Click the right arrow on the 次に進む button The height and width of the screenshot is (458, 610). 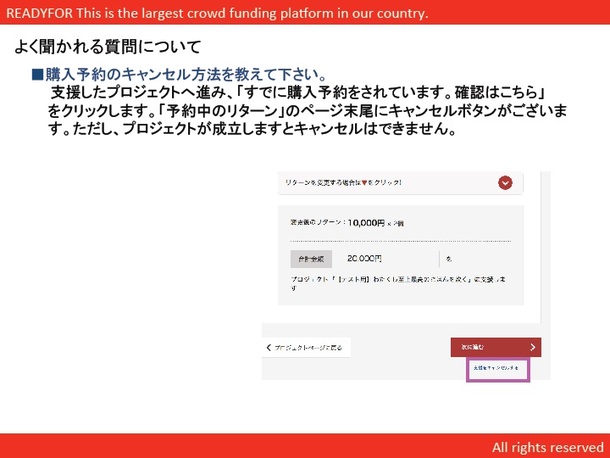(x=533, y=347)
